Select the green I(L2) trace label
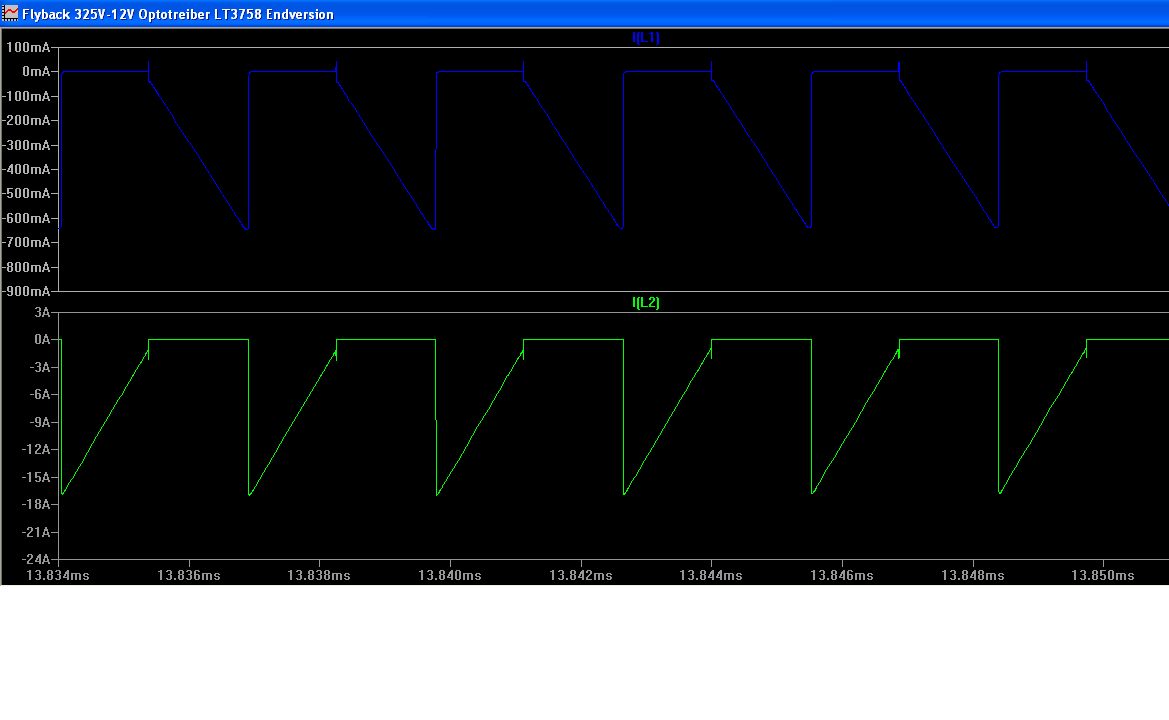The image size is (1169, 720). (x=645, y=303)
